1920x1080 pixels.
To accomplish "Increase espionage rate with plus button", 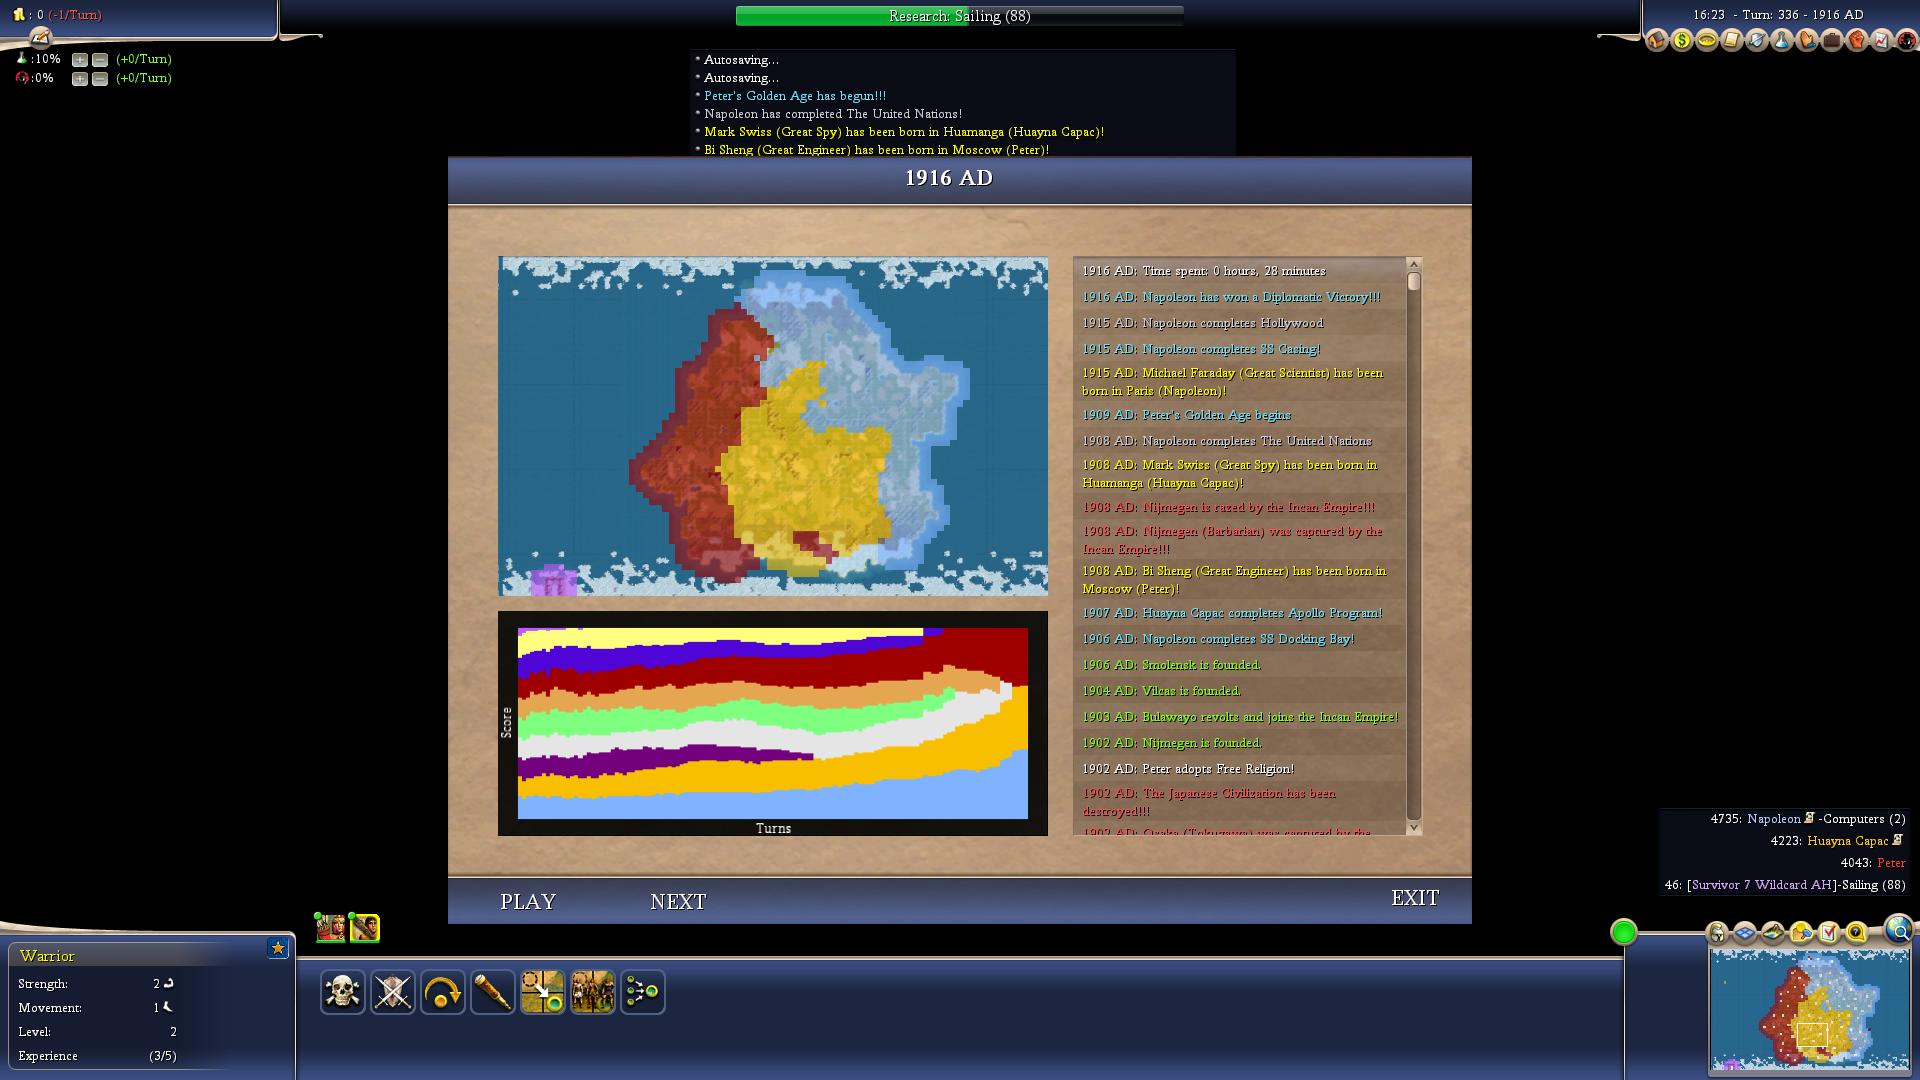I will tap(80, 79).
